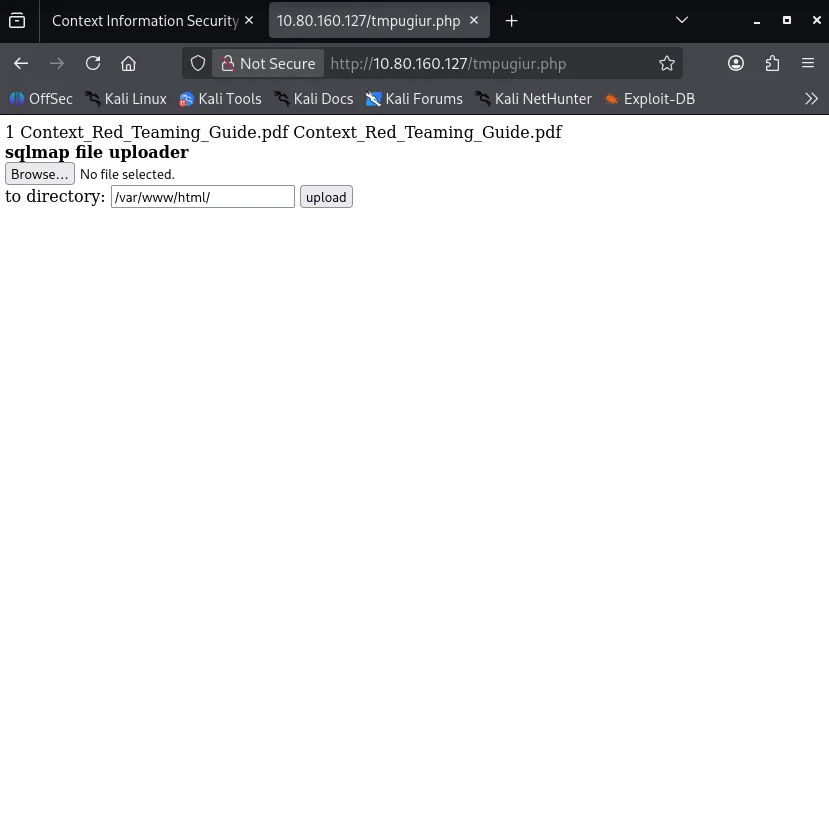
Task: Open the Kali Tools bookmark
Action: point(220,99)
